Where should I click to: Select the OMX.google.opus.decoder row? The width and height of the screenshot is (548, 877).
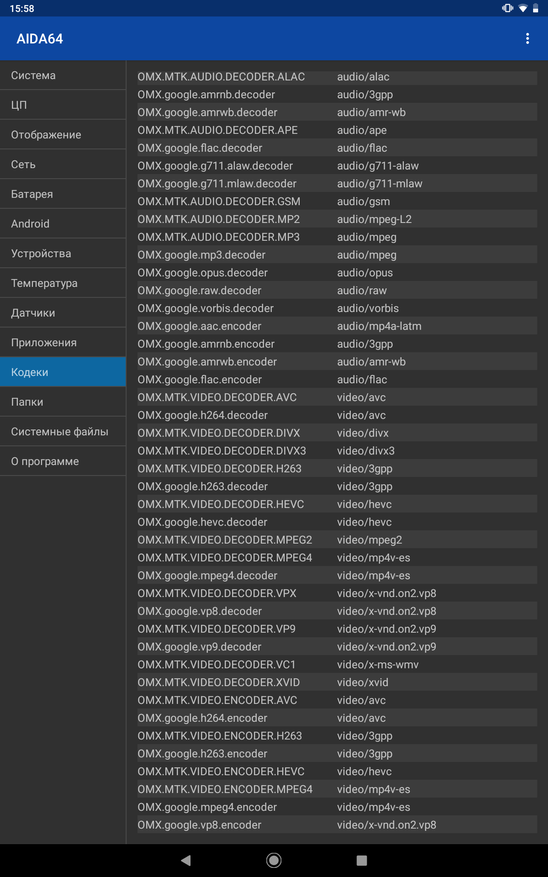pyautogui.click(x=337, y=272)
